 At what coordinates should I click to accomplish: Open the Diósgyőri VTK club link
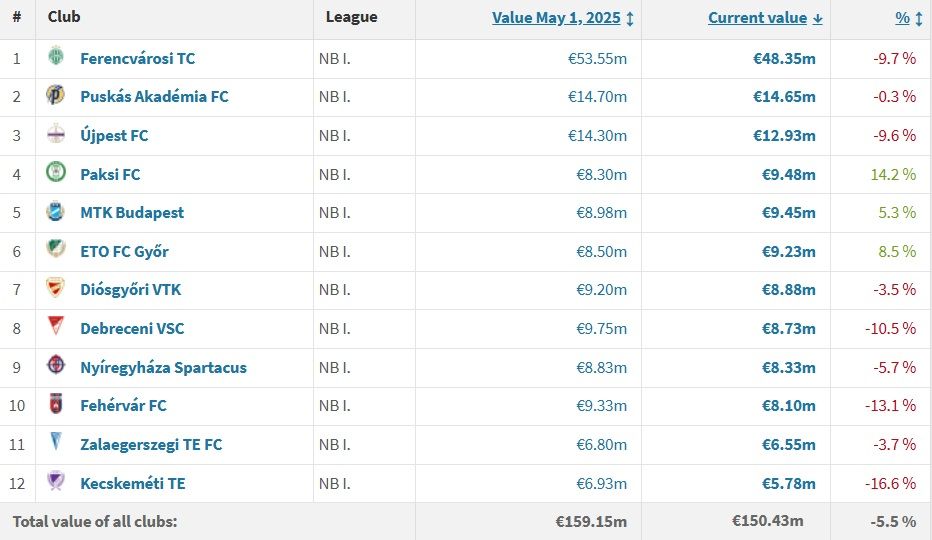coord(131,290)
